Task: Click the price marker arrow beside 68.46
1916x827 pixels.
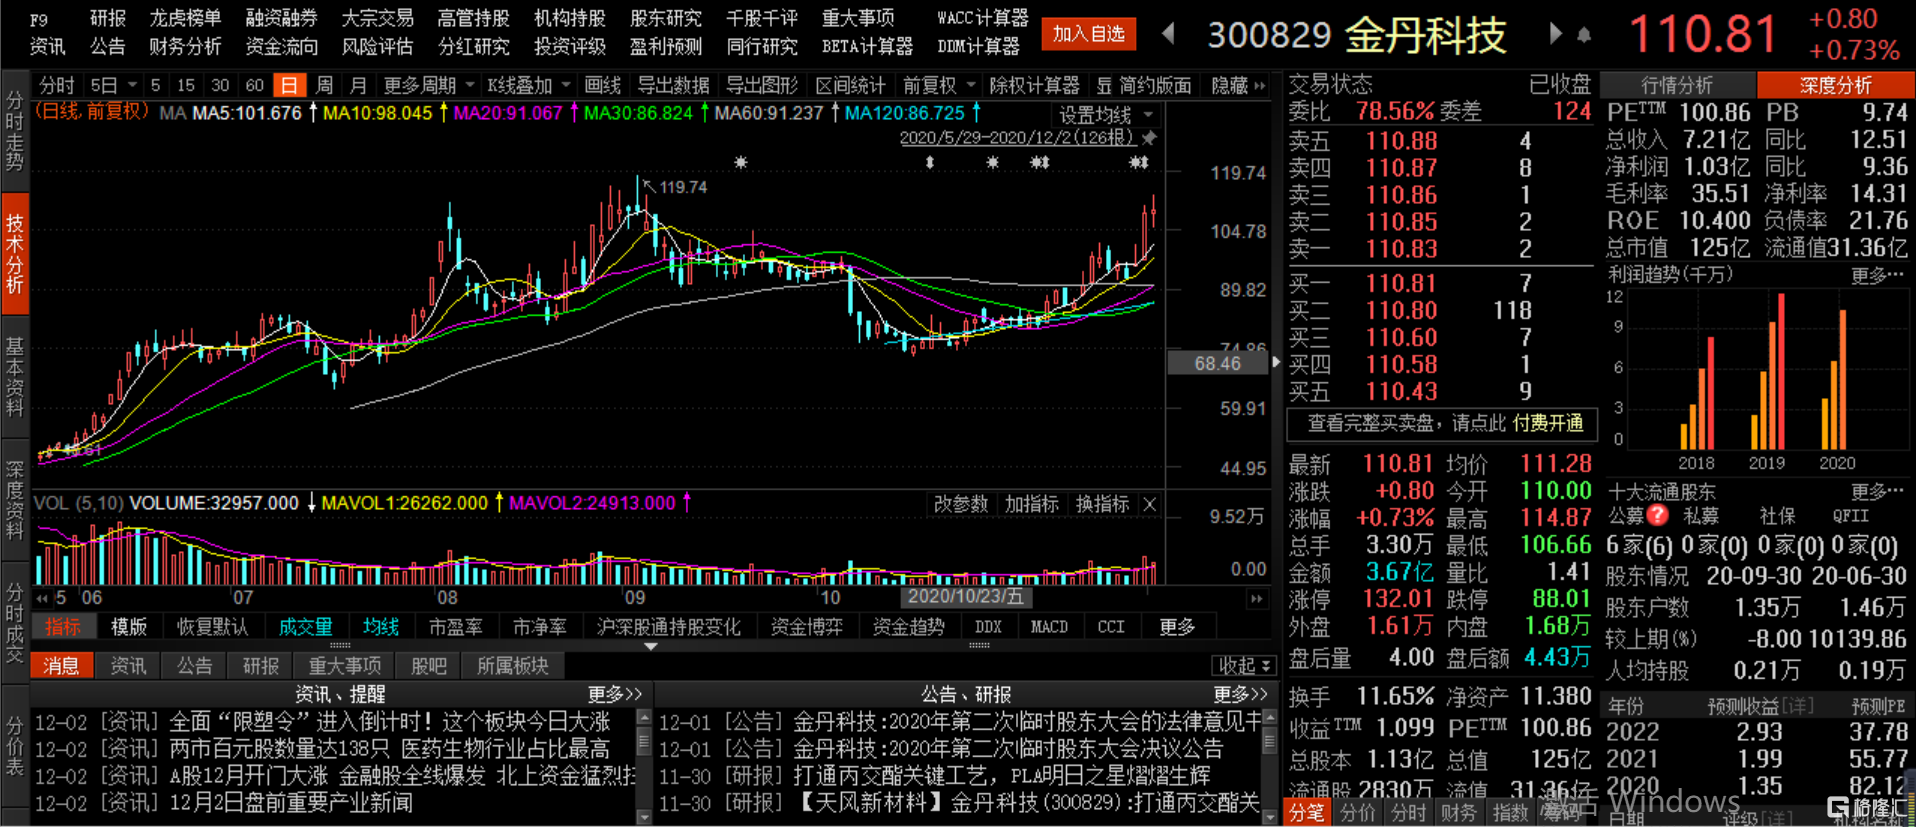Action: pos(1276,363)
